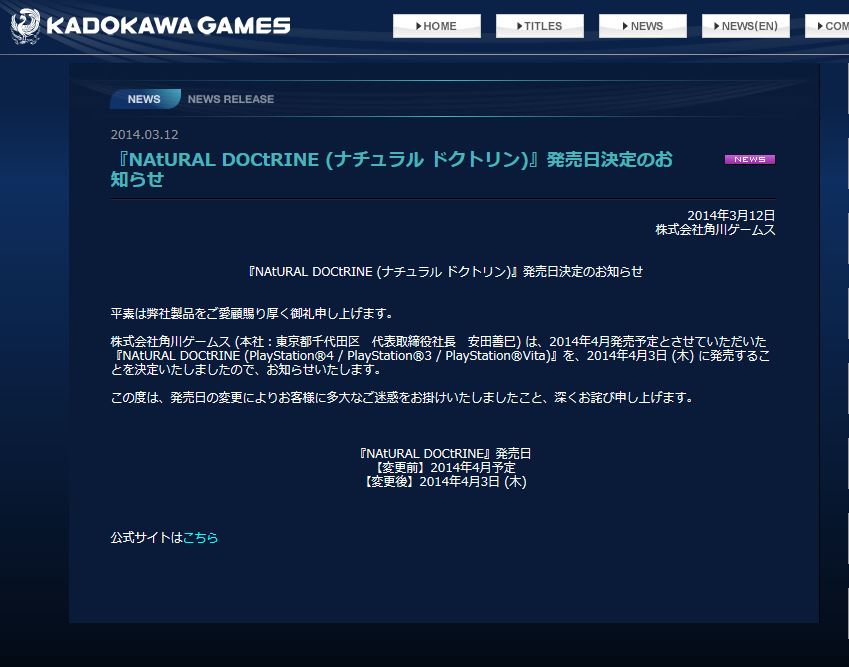Click the 2014.03.12 date stamp
Viewport: 849px width, 667px height.
[x=145, y=134]
